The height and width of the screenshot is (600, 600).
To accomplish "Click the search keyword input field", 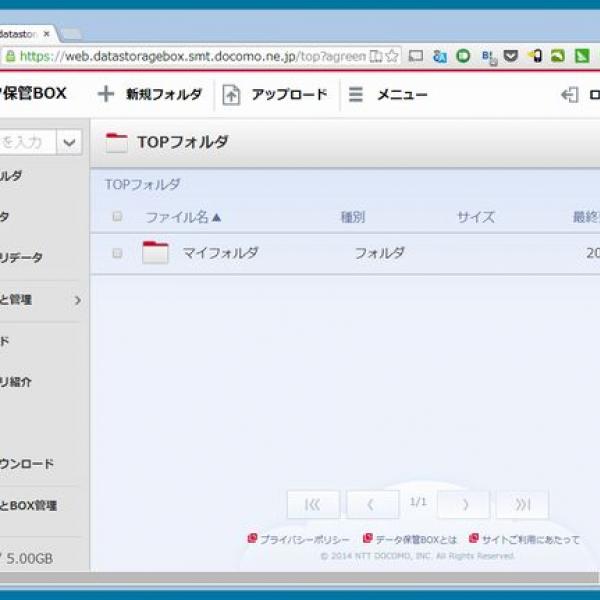I will [x=28, y=143].
